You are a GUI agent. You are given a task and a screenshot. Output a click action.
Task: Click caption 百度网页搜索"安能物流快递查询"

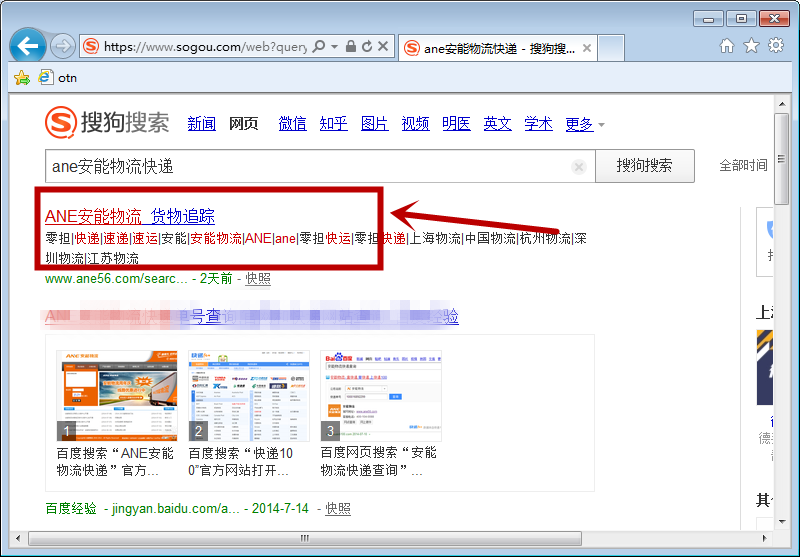point(379,461)
